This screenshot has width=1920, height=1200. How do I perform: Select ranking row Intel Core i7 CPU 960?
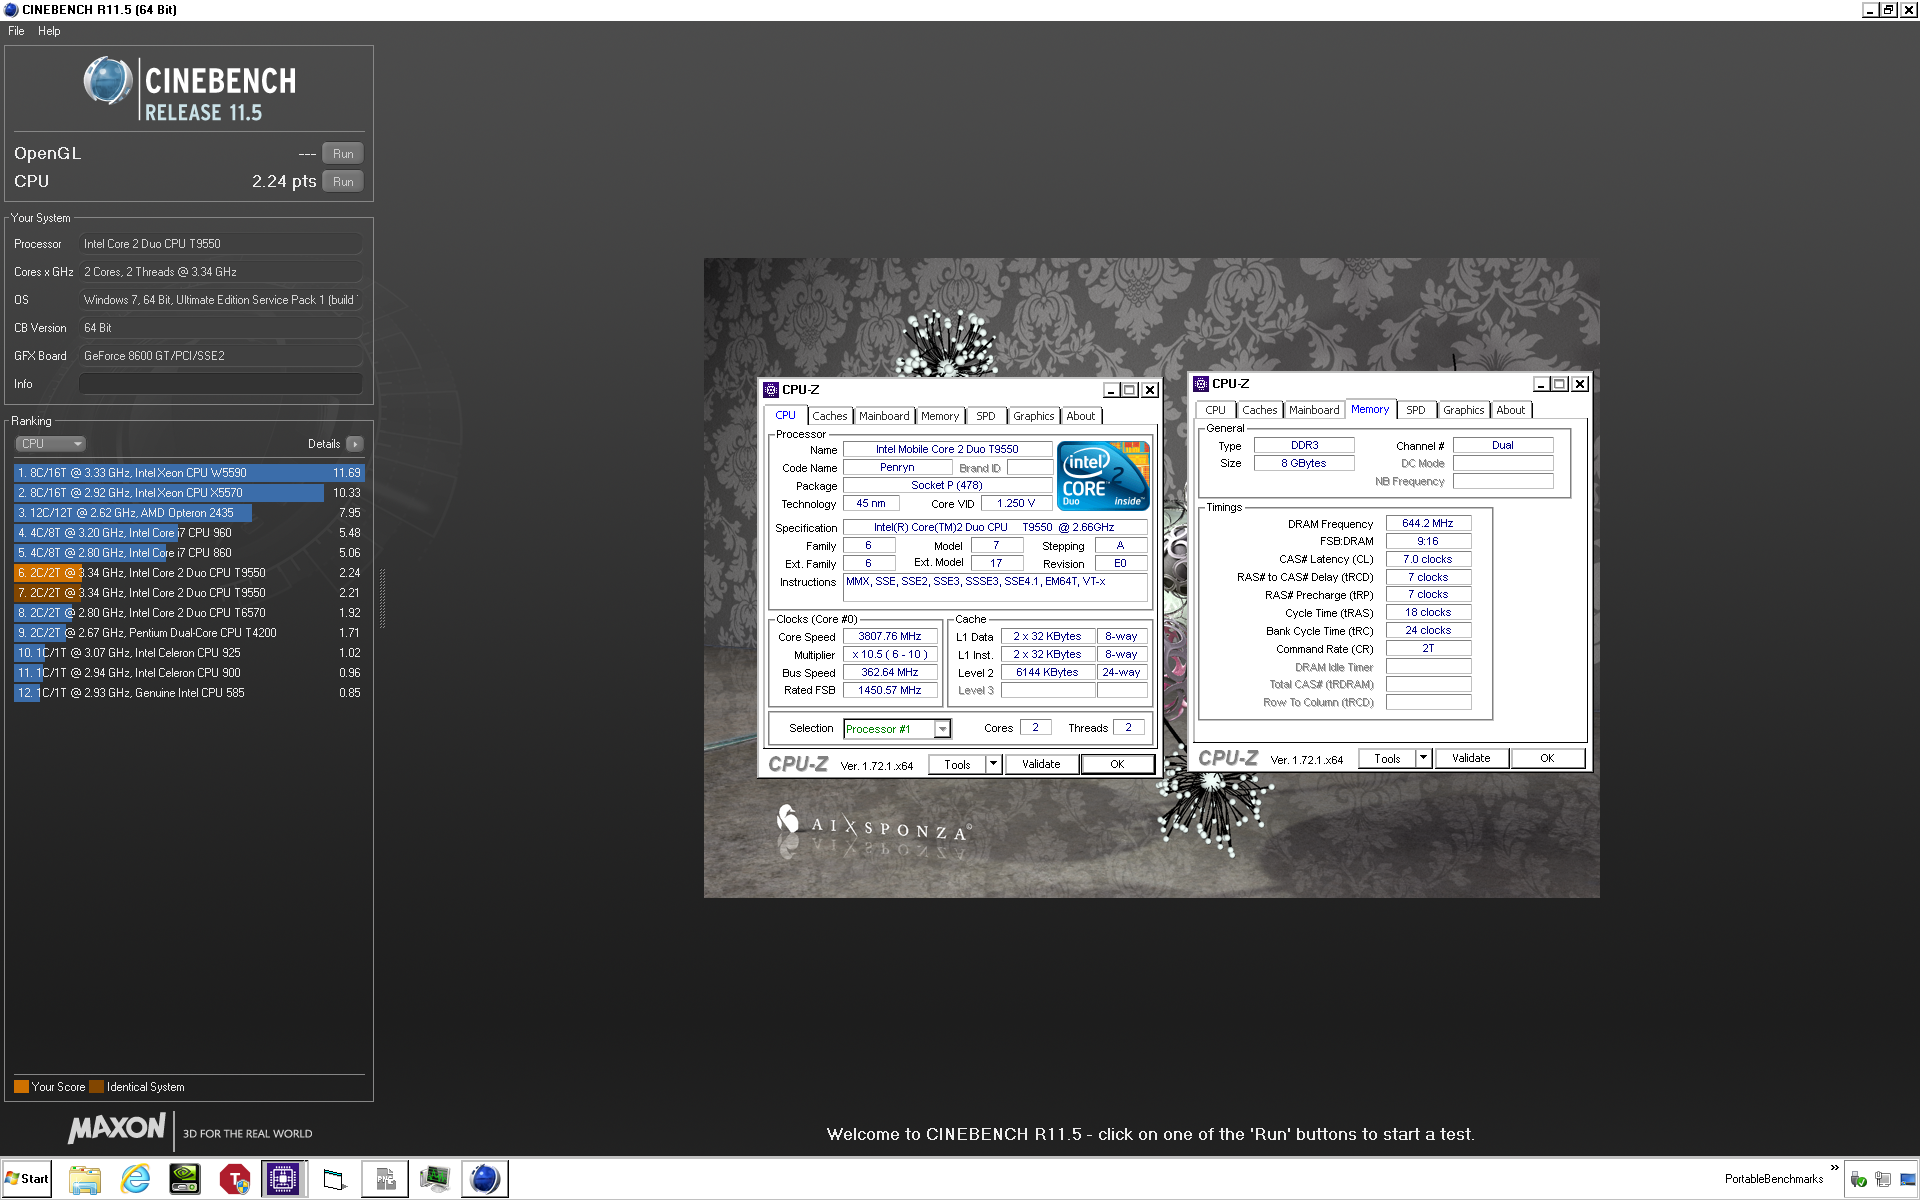tap(189, 533)
